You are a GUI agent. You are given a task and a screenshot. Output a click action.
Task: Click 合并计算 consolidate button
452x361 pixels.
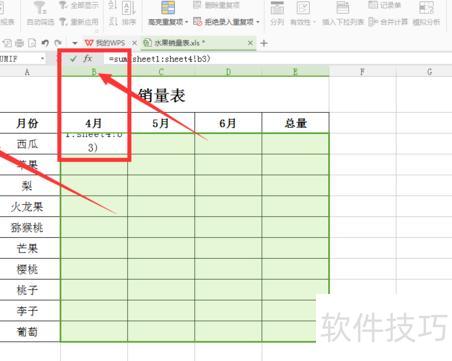click(x=388, y=22)
